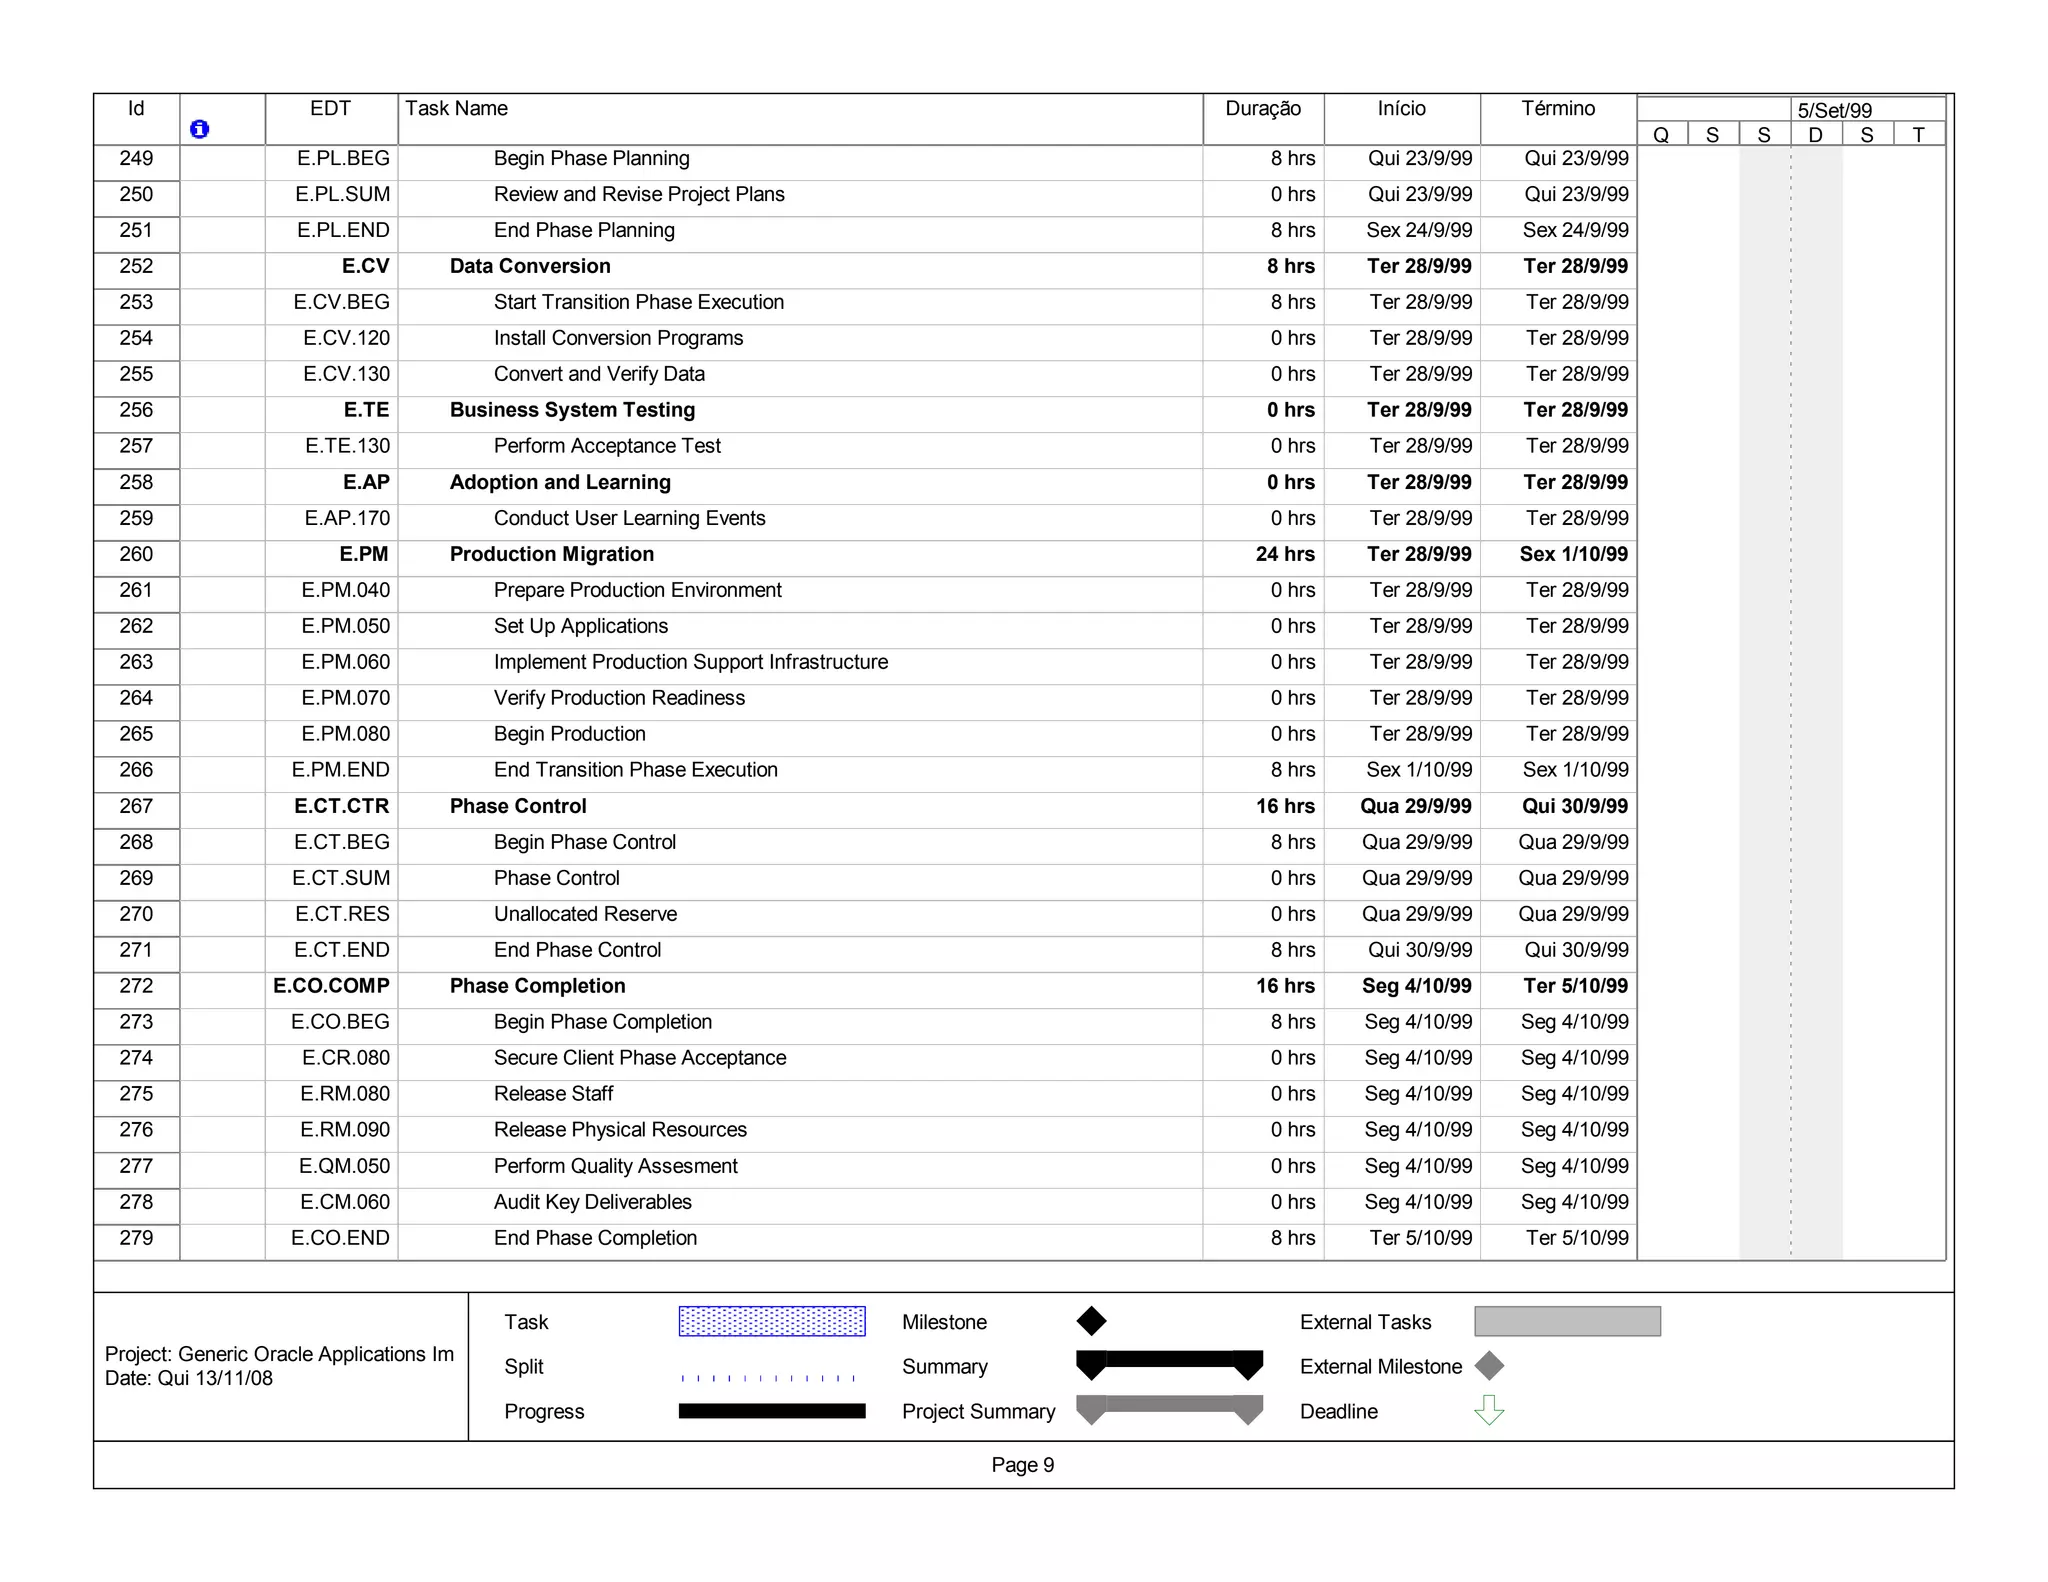The height and width of the screenshot is (1582, 2048).
Task: Click end date Sex 1/10/99 of Production Migration
Action: pyautogui.click(x=1574, y=555)
